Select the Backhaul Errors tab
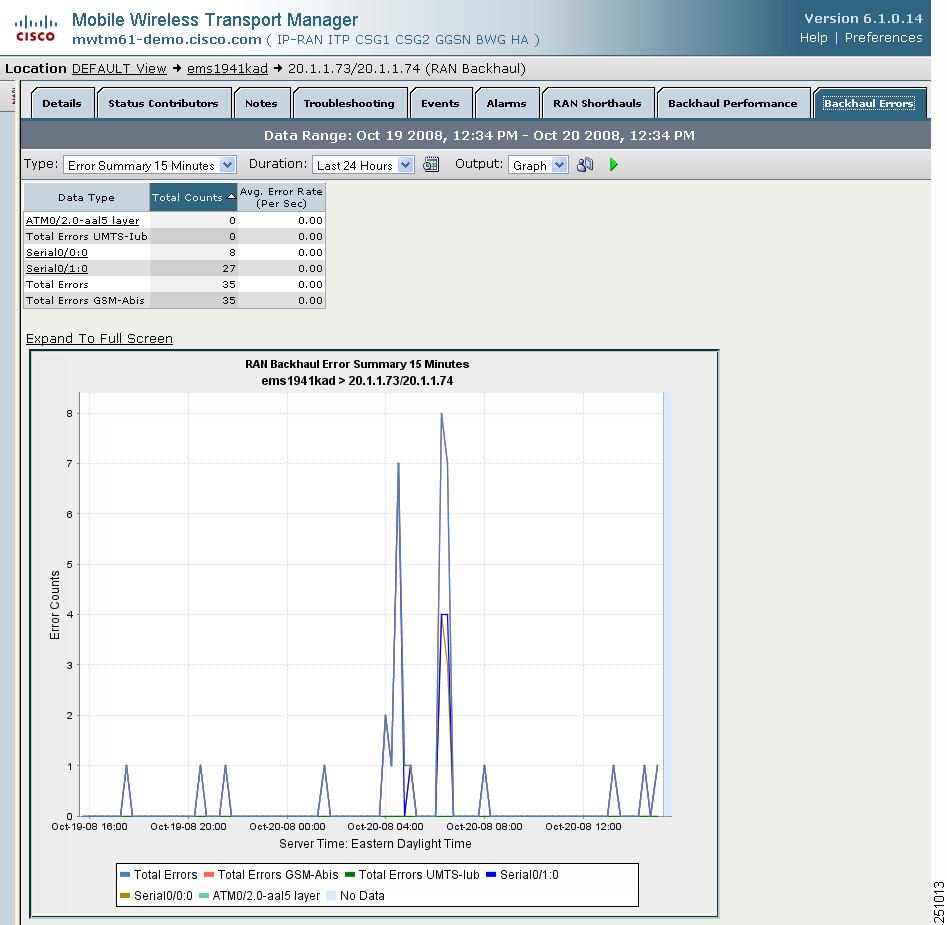Image resolution: width=947 pixels, height=925 pixels. (x=868, y=103)
